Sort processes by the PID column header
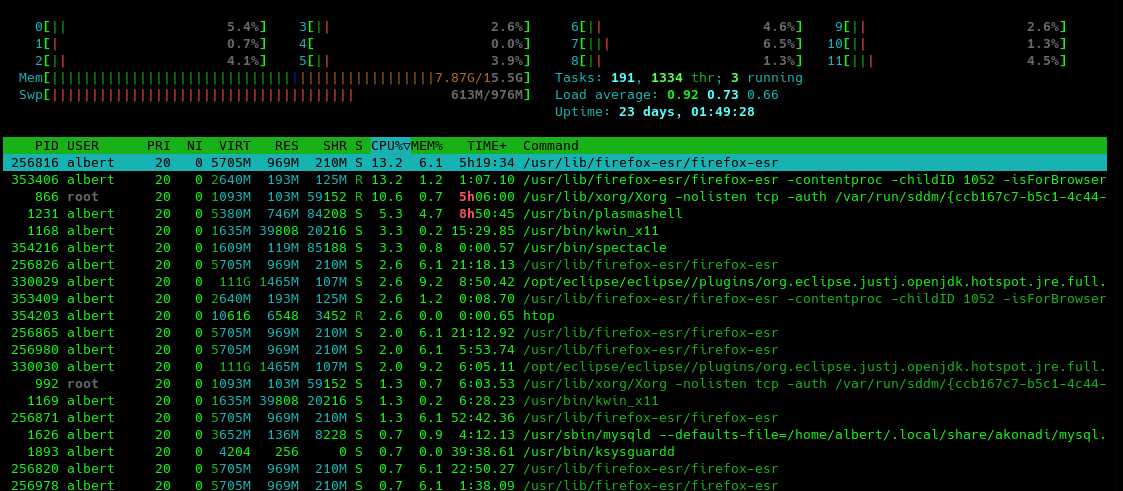 coord(46,146)
